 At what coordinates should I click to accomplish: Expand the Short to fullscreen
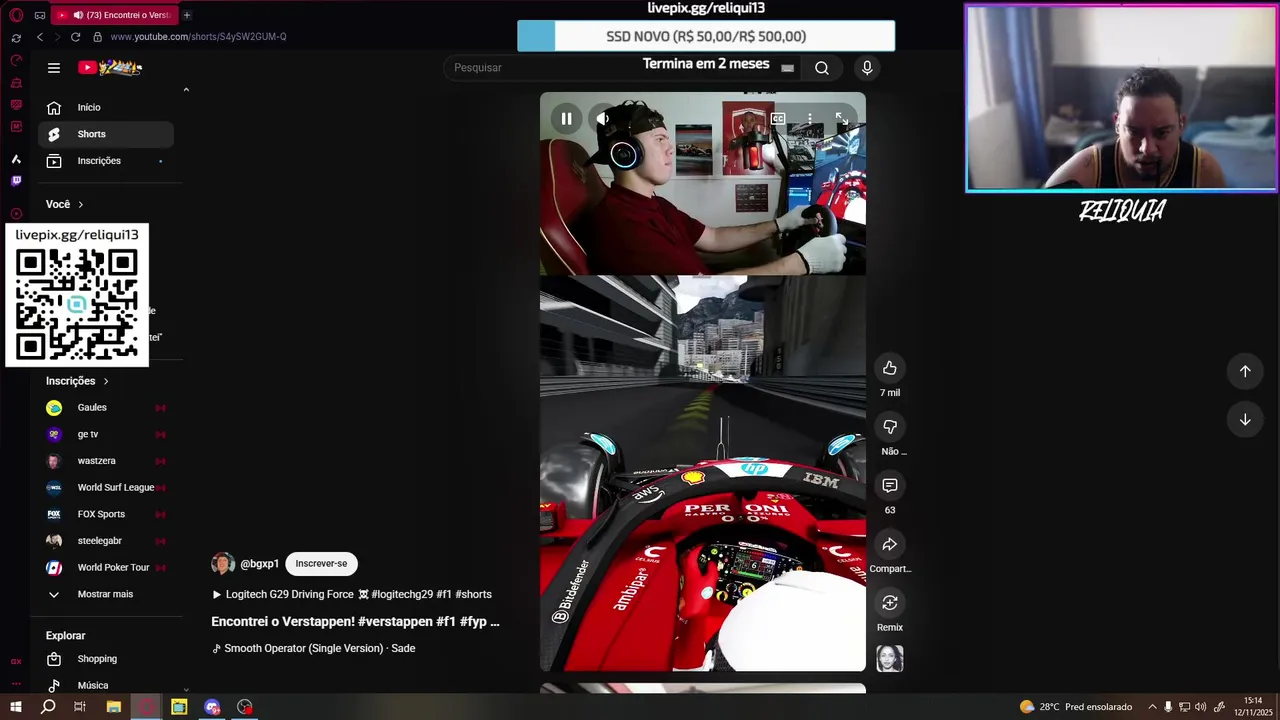pyautogui.click(x=842, y=118)
